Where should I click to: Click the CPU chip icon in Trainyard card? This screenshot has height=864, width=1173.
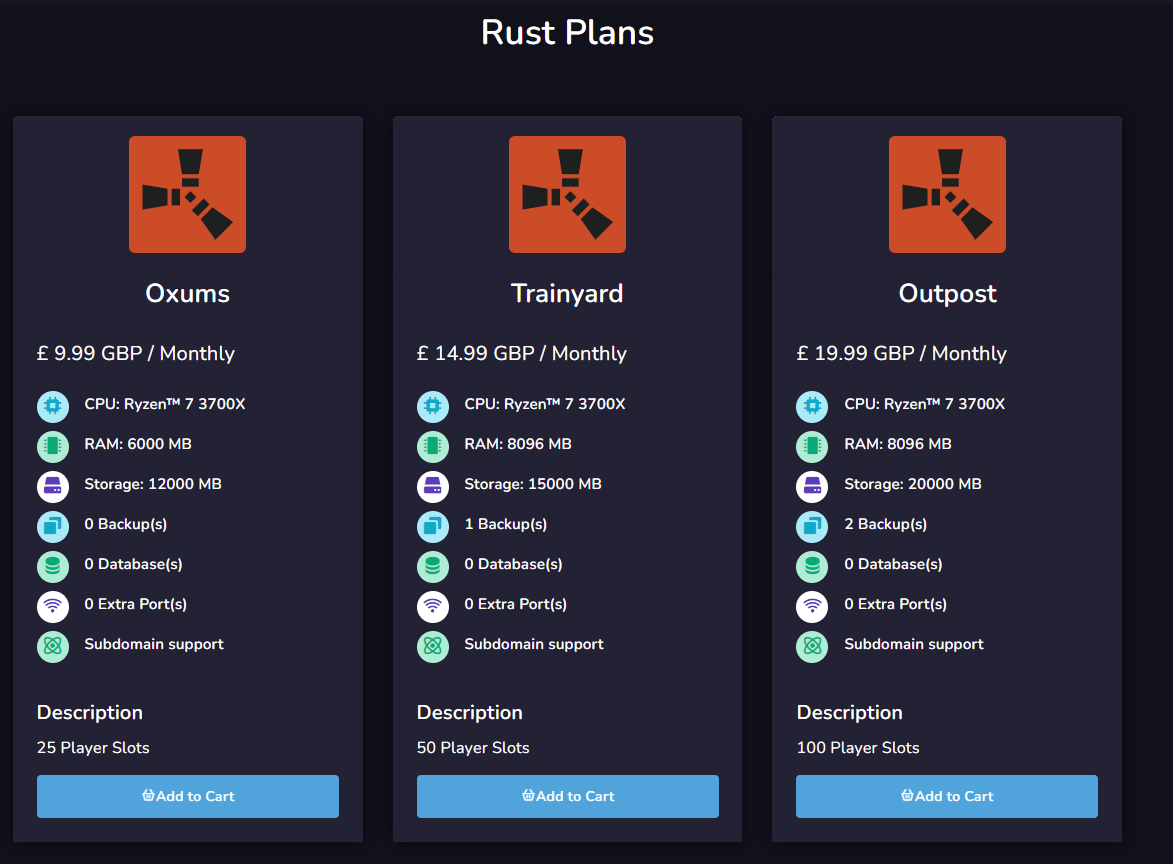click(x=433, y=406)
